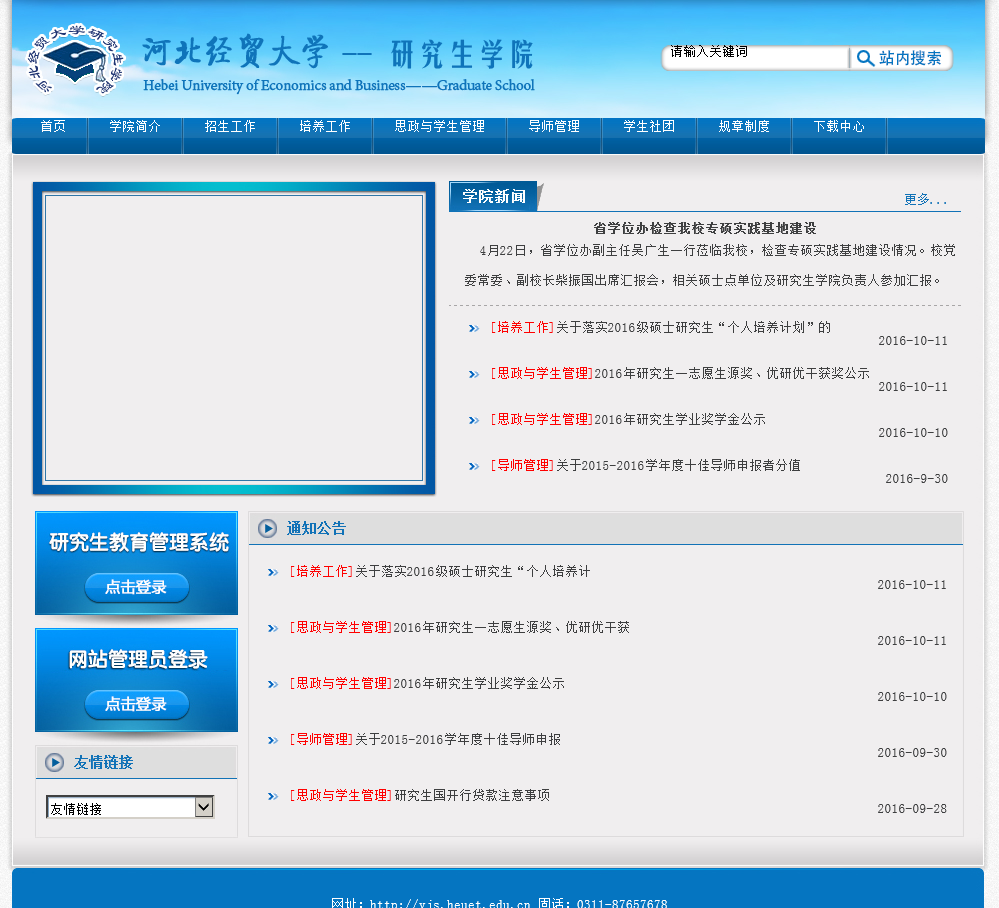
Task: Click the 站内搜索 button
Action: (x=901, y=58)
